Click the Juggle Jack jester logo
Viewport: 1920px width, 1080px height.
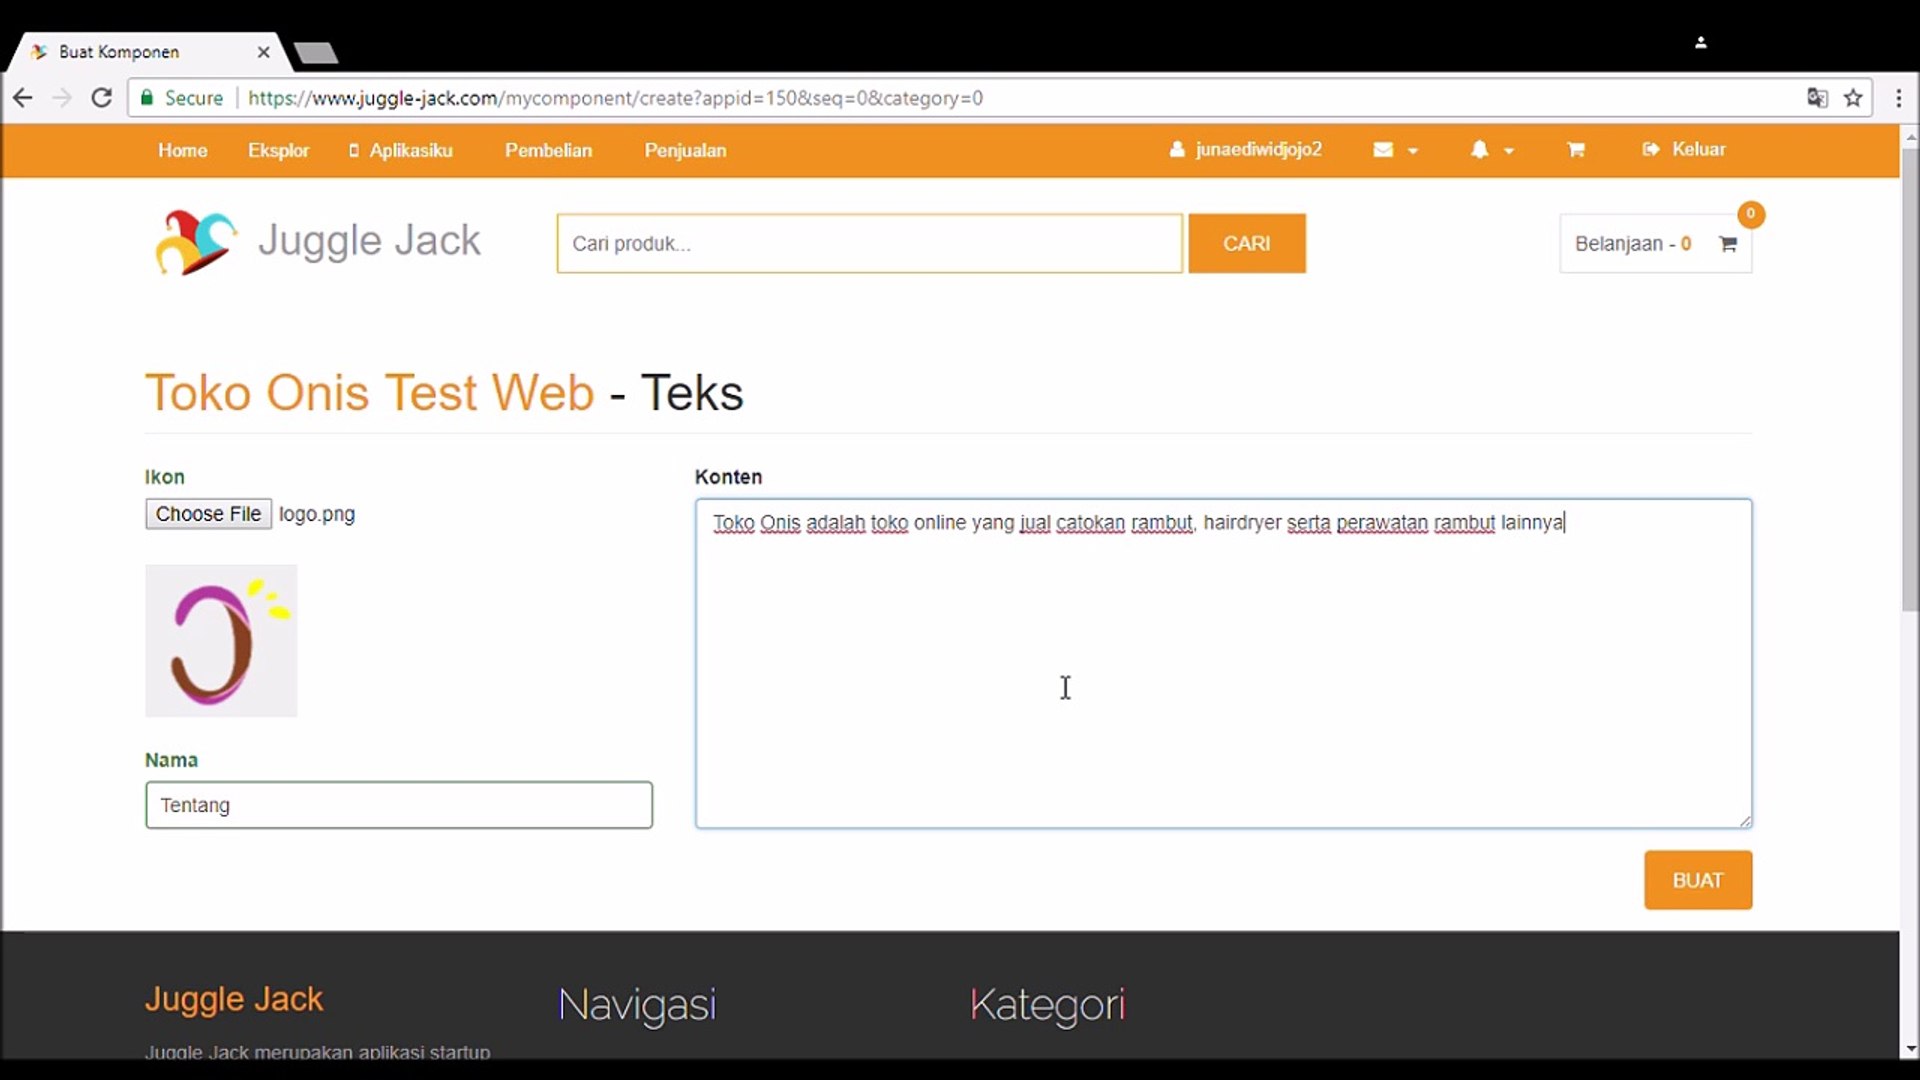195,242
